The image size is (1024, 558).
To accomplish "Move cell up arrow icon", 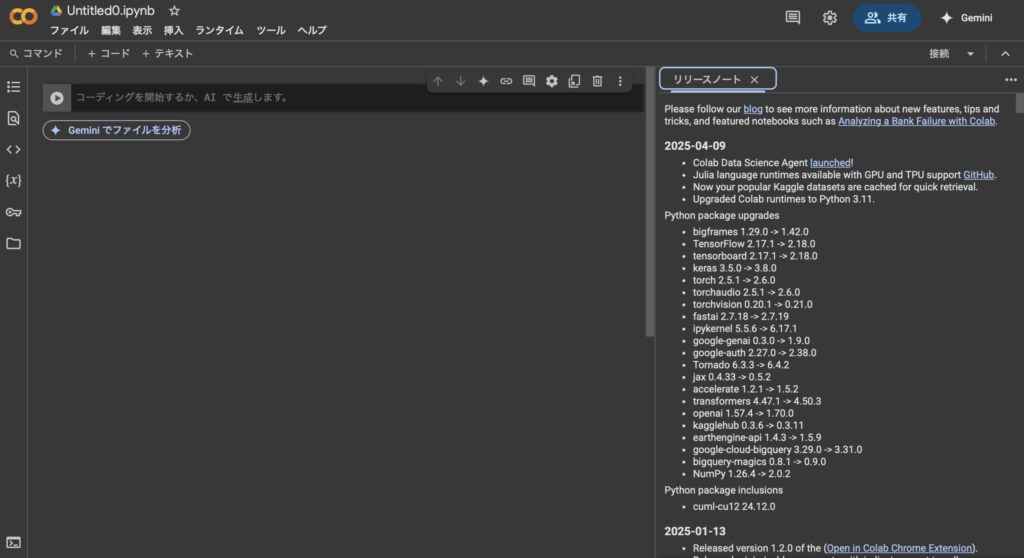I will 438,81.
